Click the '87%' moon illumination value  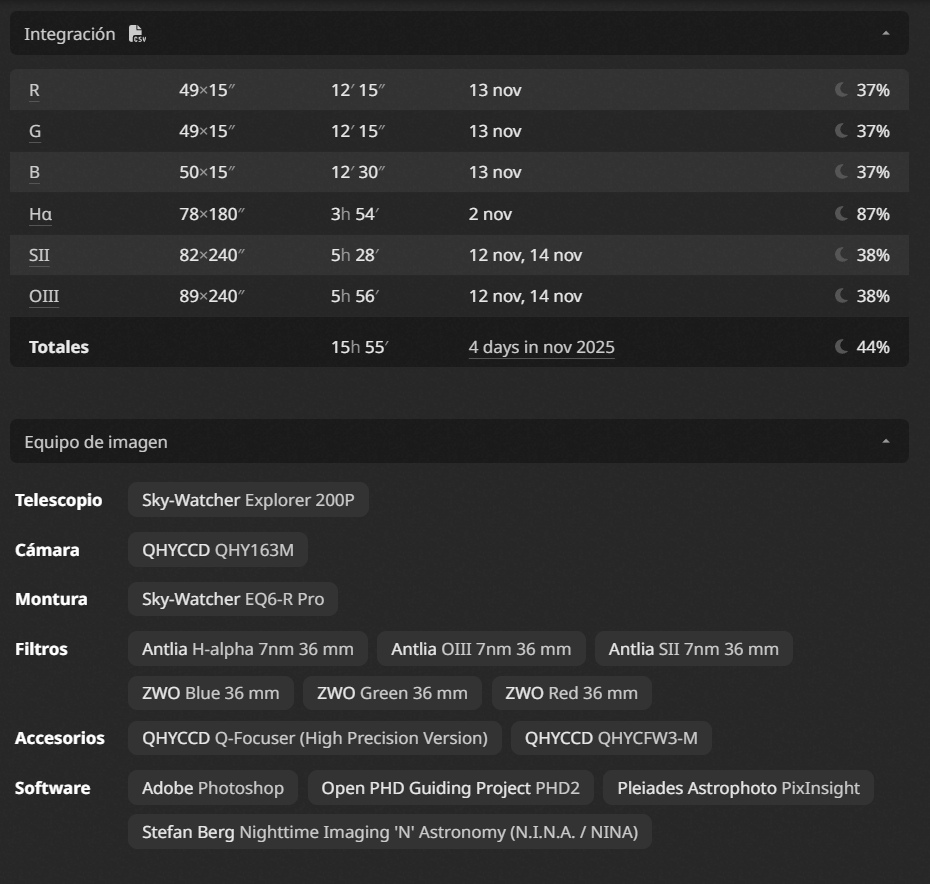coord(873,214)
